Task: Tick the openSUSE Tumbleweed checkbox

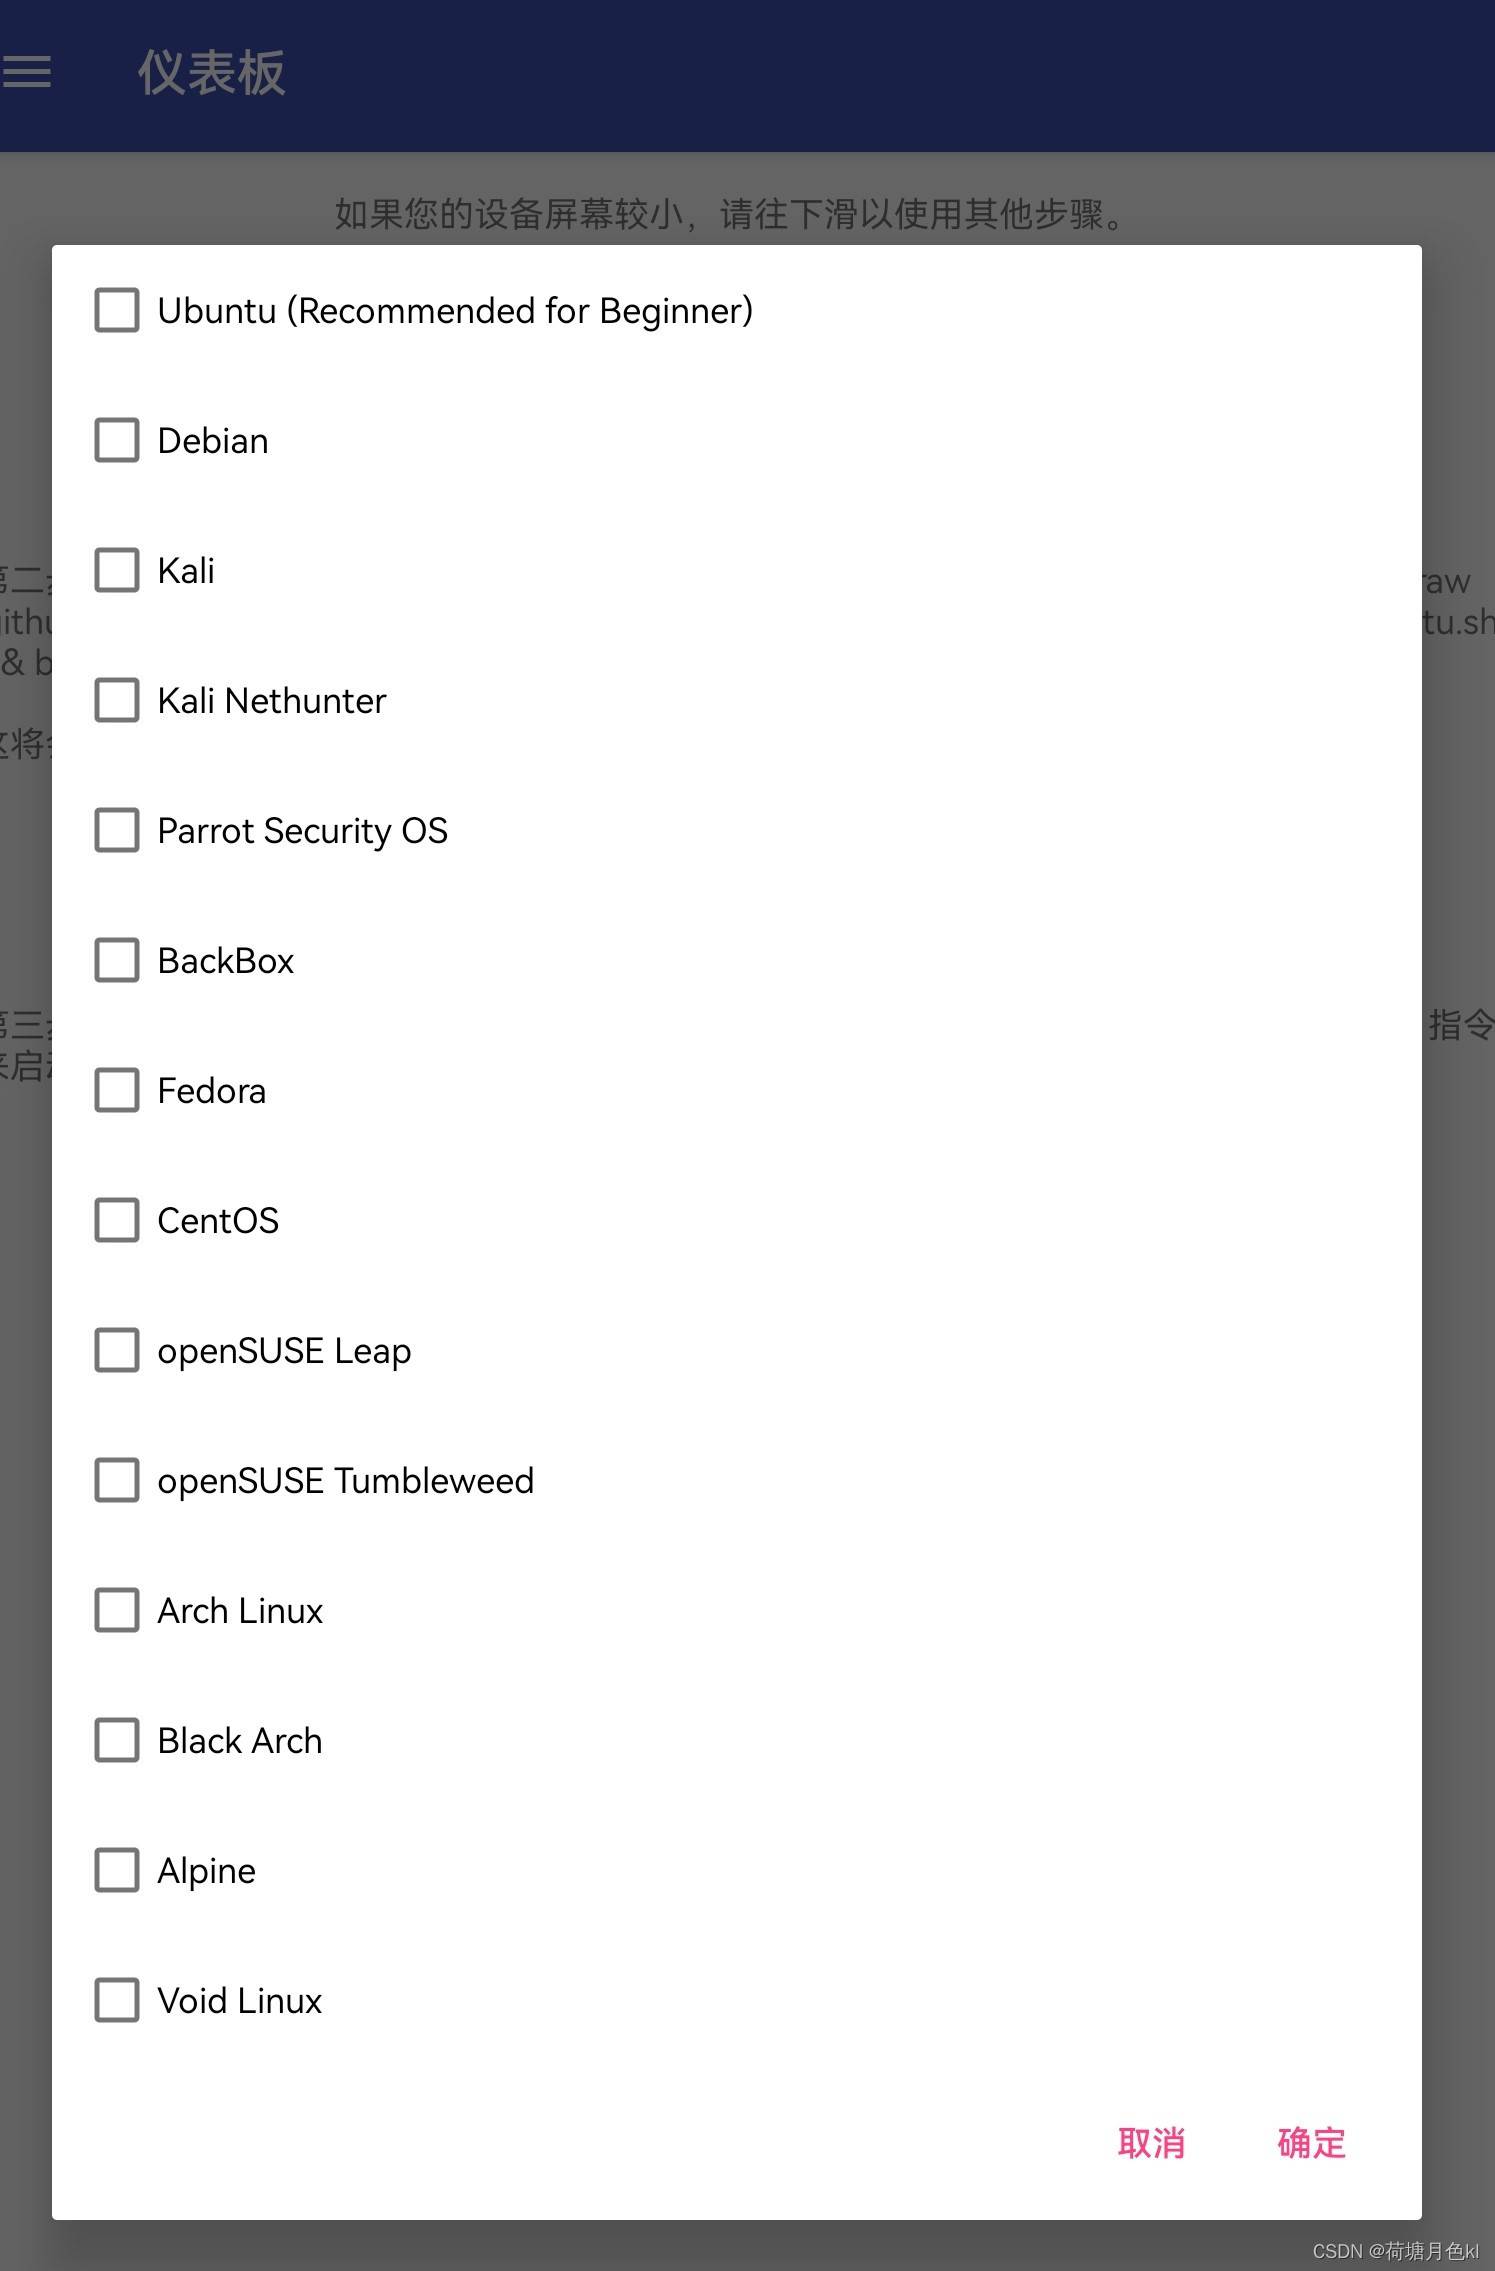Action: coord(117,1480)
